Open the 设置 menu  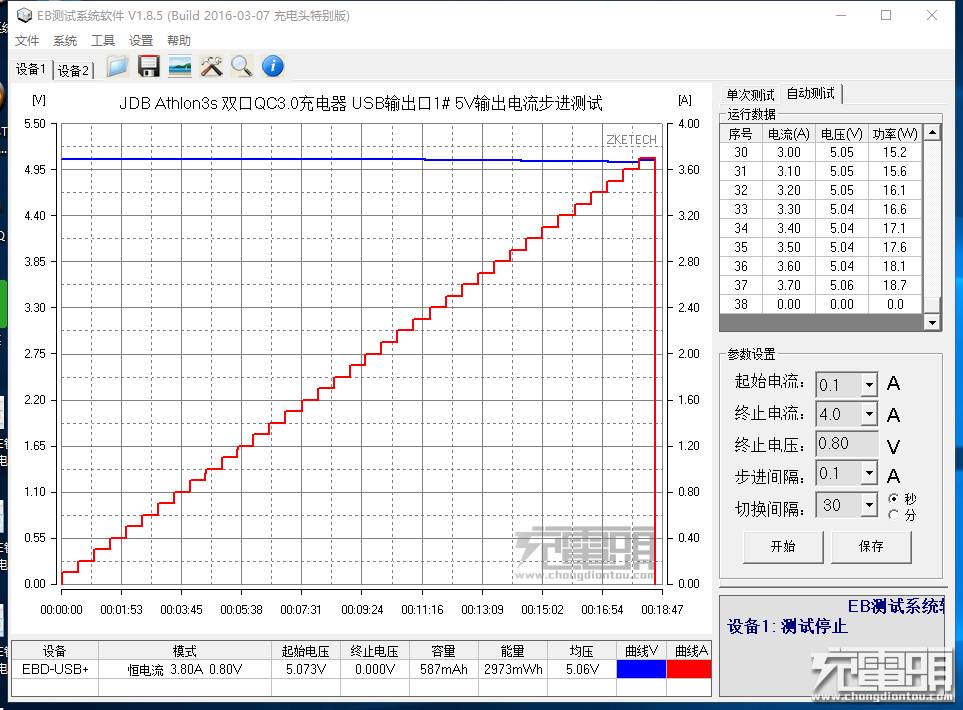(141, 41)
